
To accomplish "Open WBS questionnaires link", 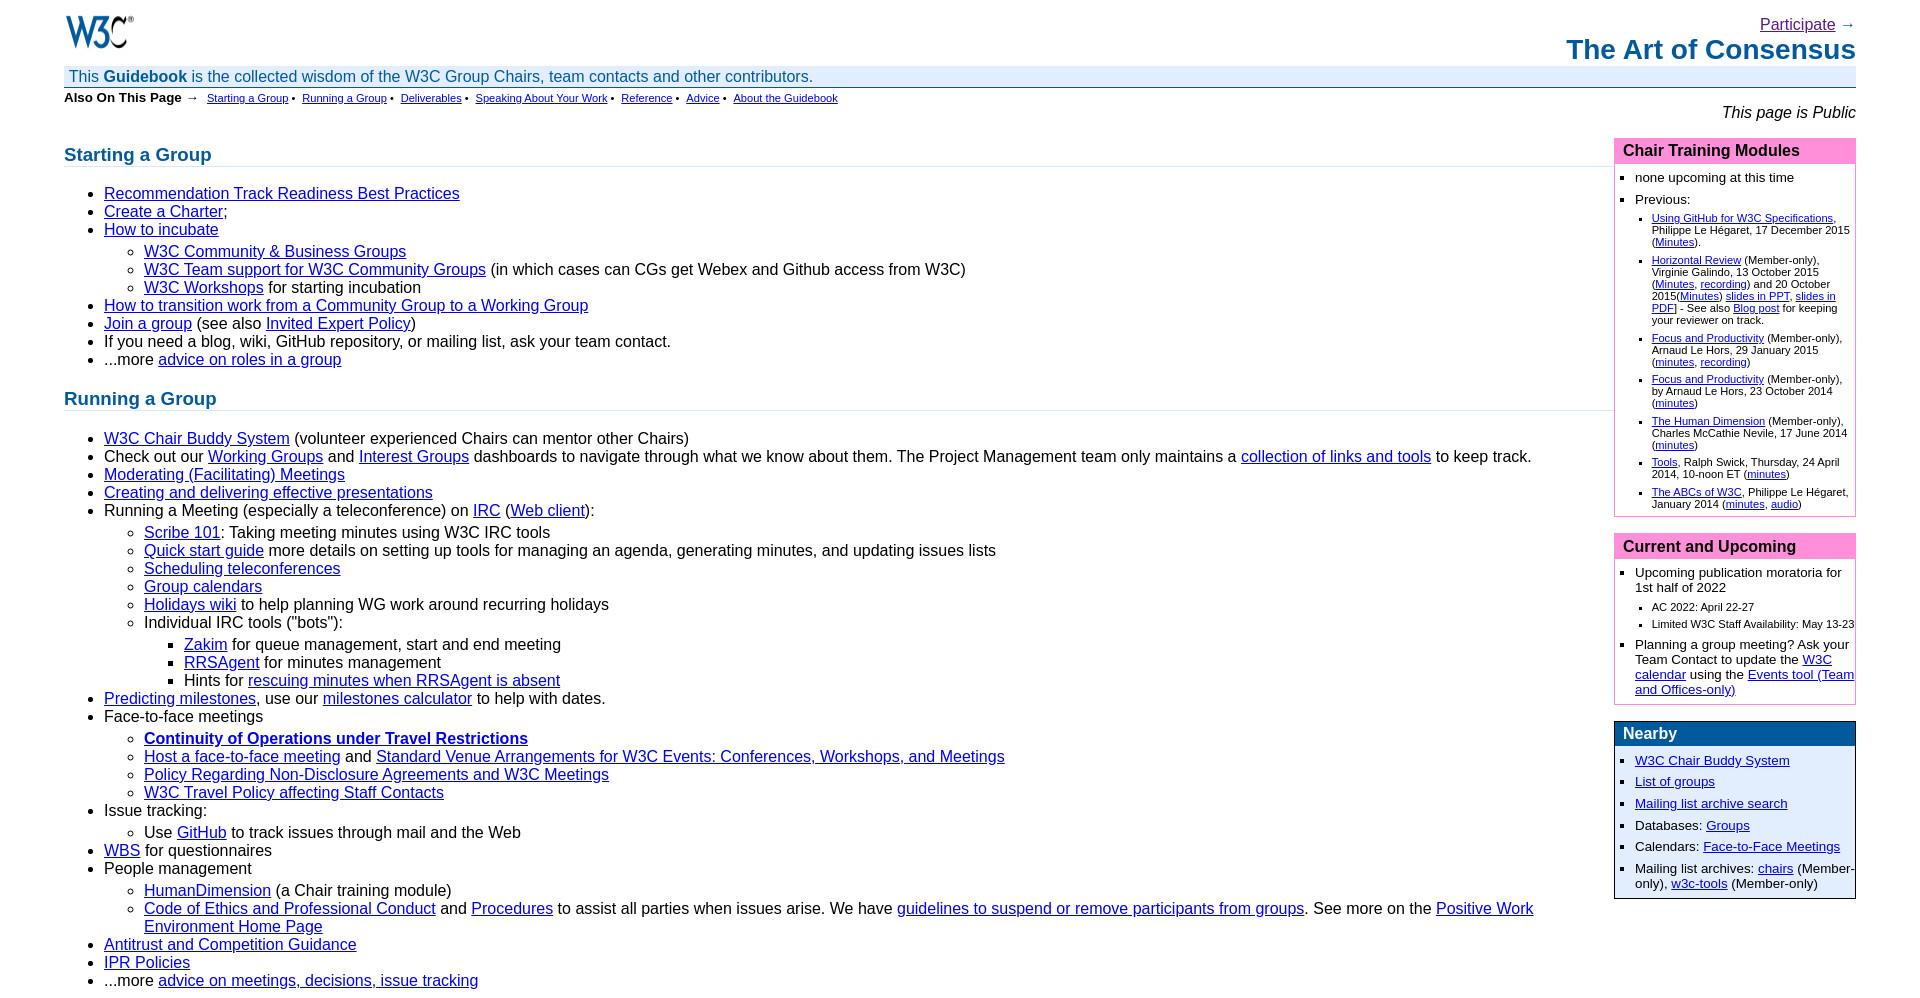I will 122,851.
